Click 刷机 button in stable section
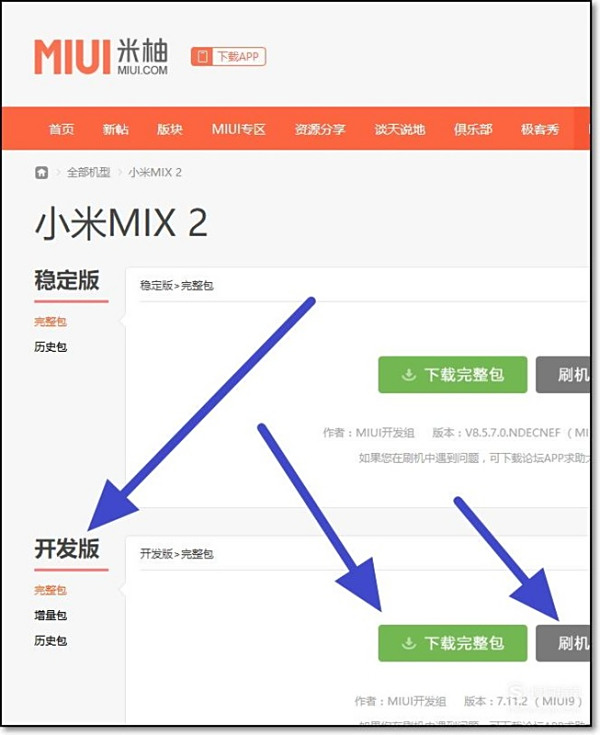 pyautogui.click(x=563, y=375)
